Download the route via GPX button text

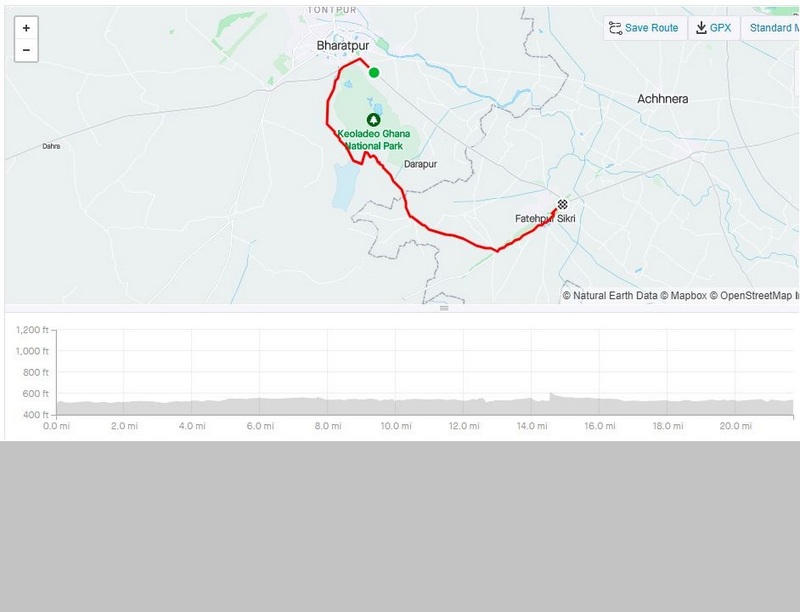point(720,28)
